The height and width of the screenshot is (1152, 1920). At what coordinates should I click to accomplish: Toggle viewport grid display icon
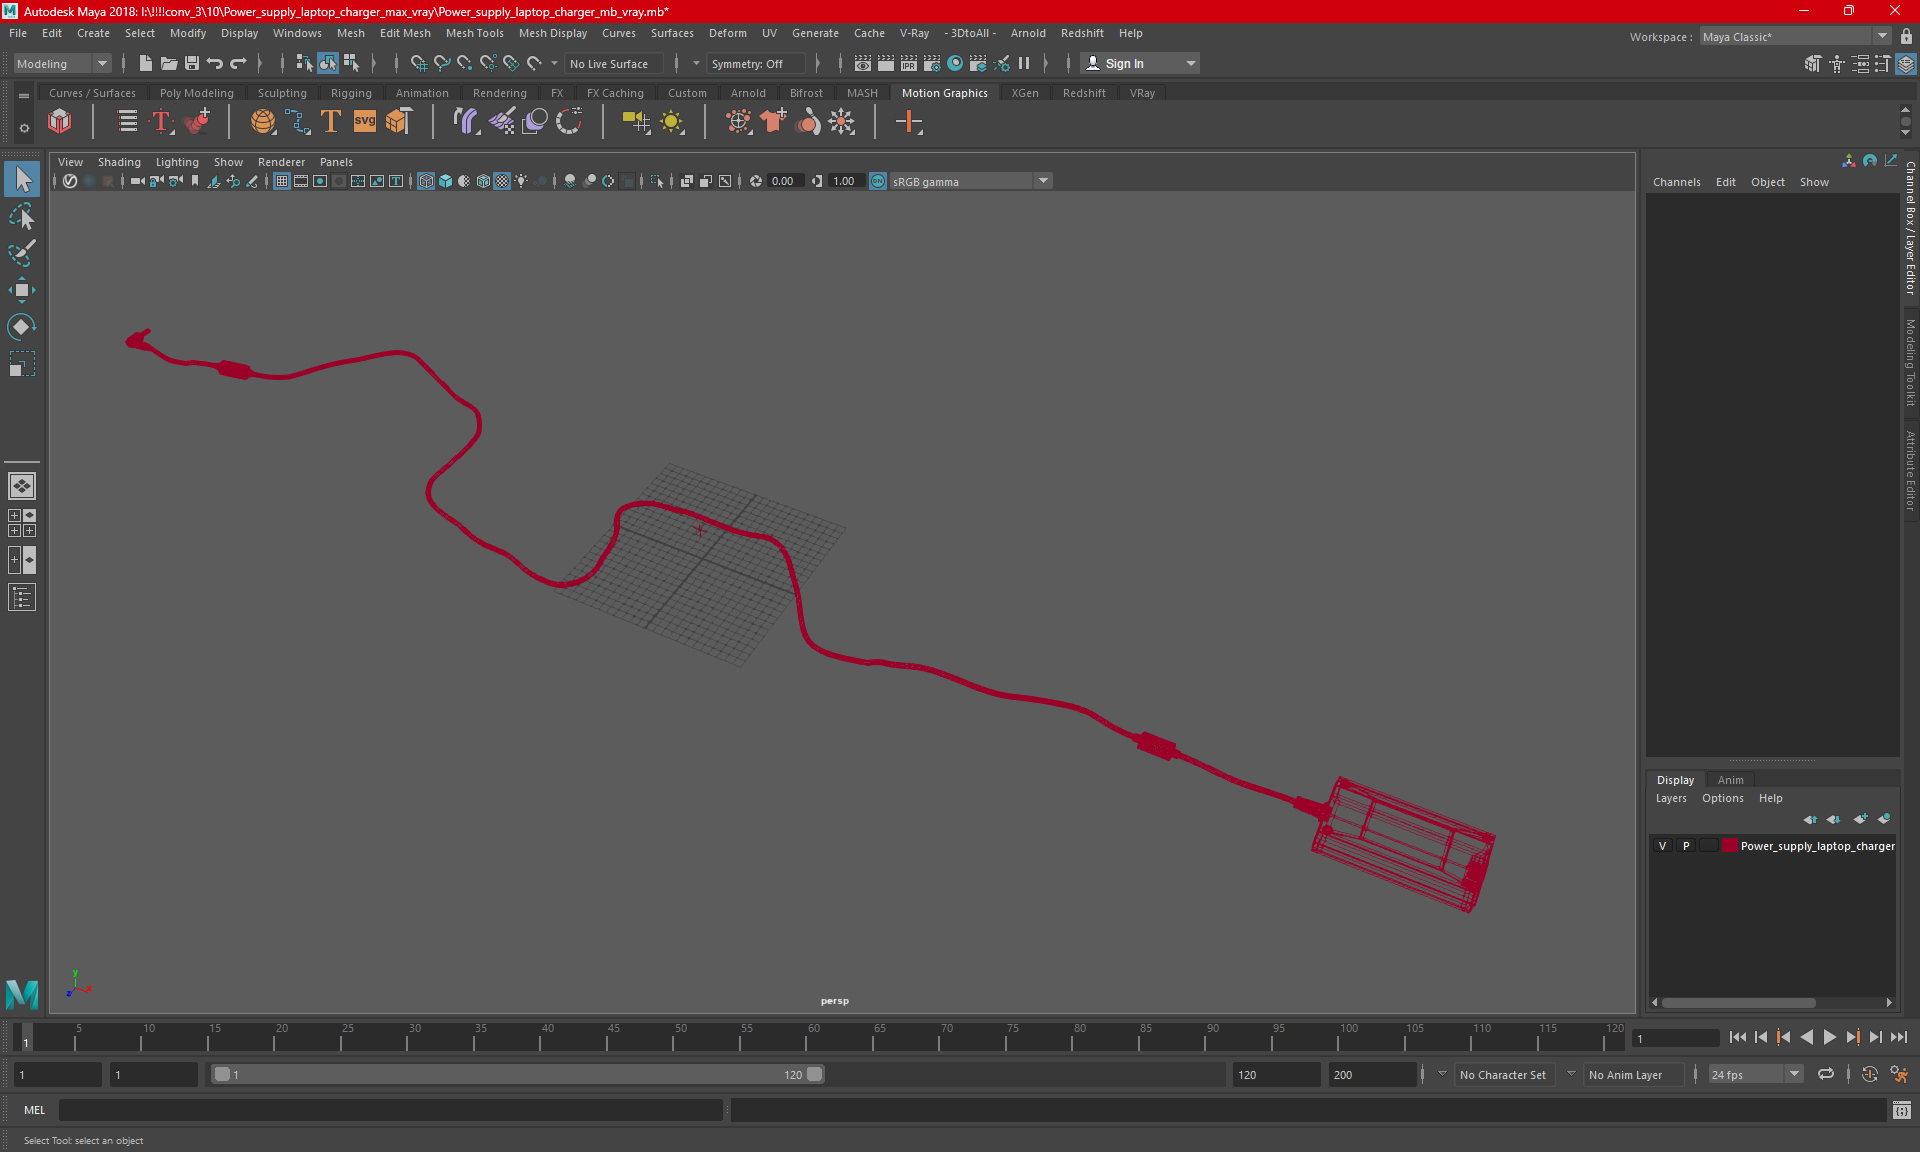(282, 181)
